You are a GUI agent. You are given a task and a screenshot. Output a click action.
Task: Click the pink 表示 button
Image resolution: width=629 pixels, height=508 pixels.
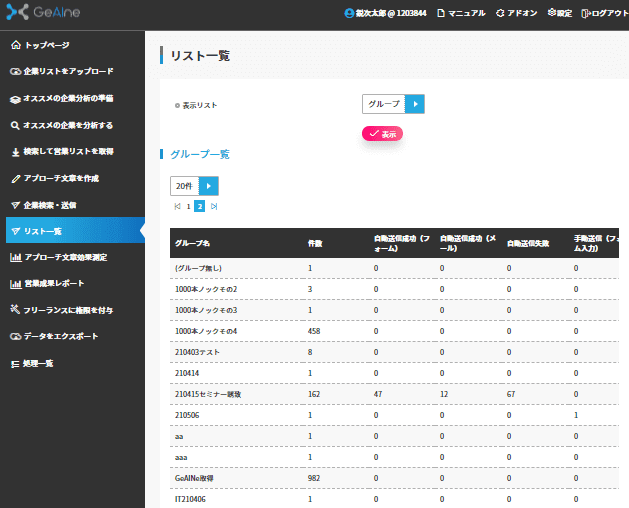point(382,134)
